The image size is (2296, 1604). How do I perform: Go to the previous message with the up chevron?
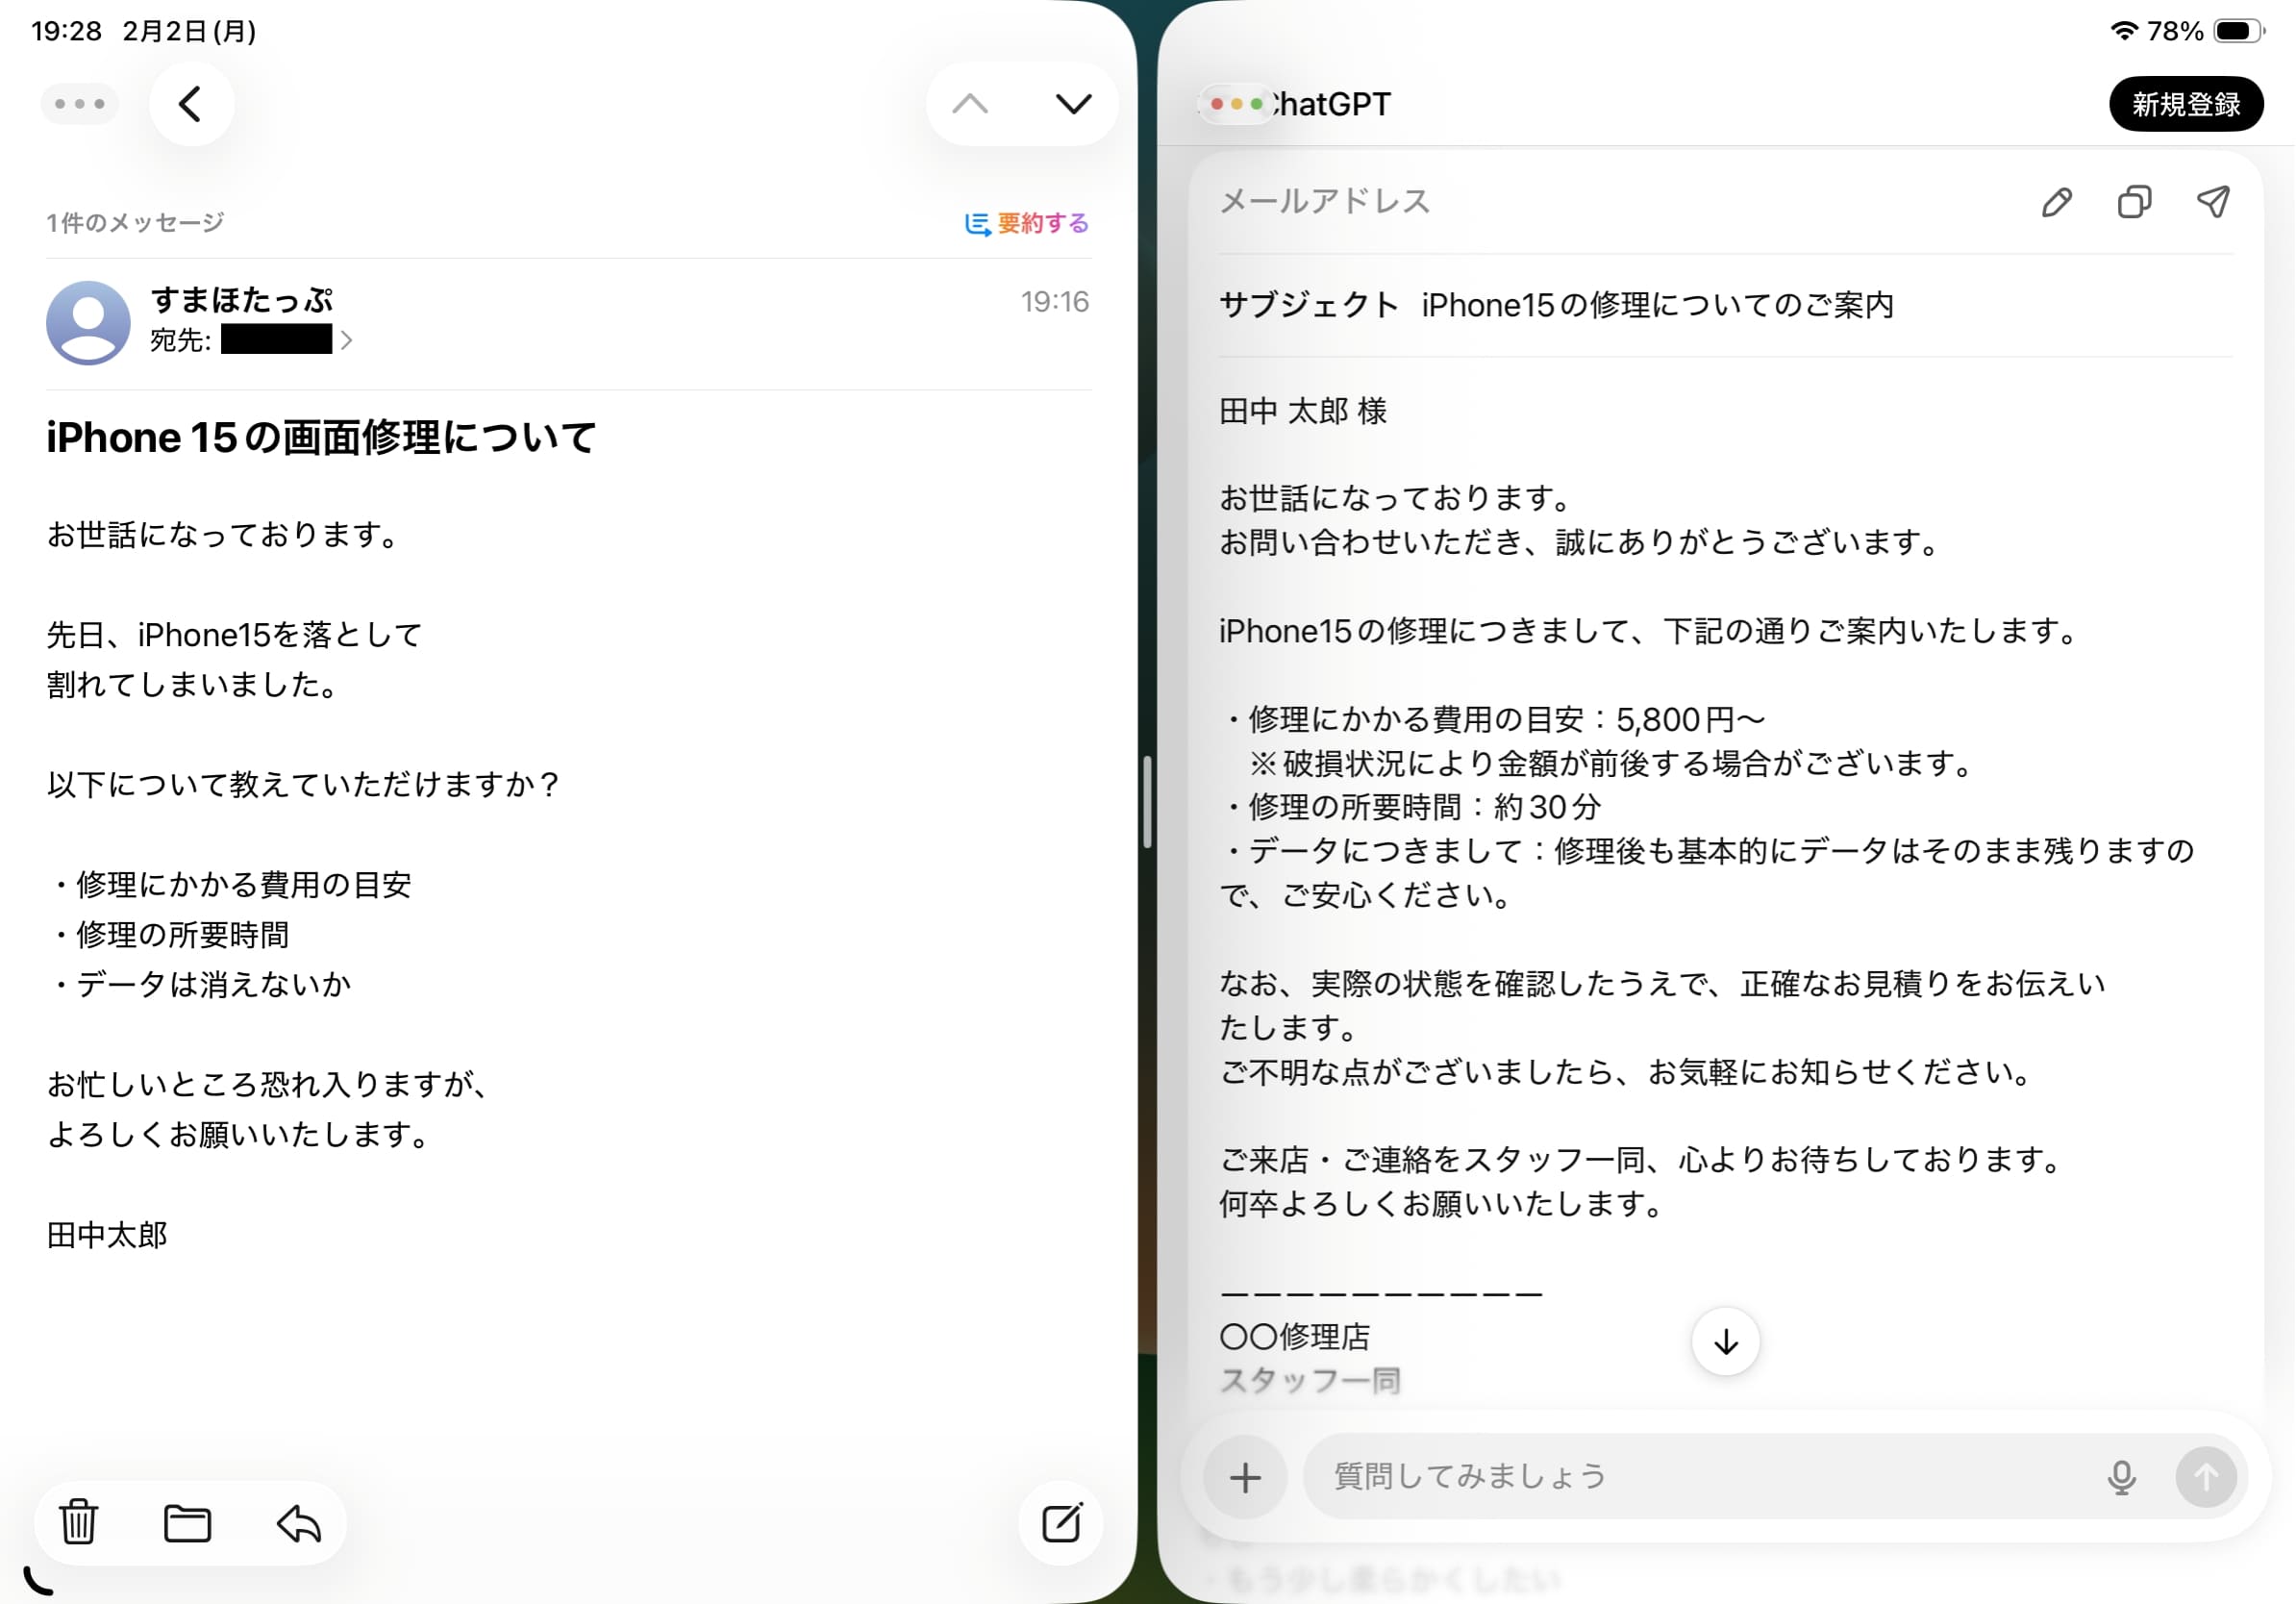pos(970,103)
